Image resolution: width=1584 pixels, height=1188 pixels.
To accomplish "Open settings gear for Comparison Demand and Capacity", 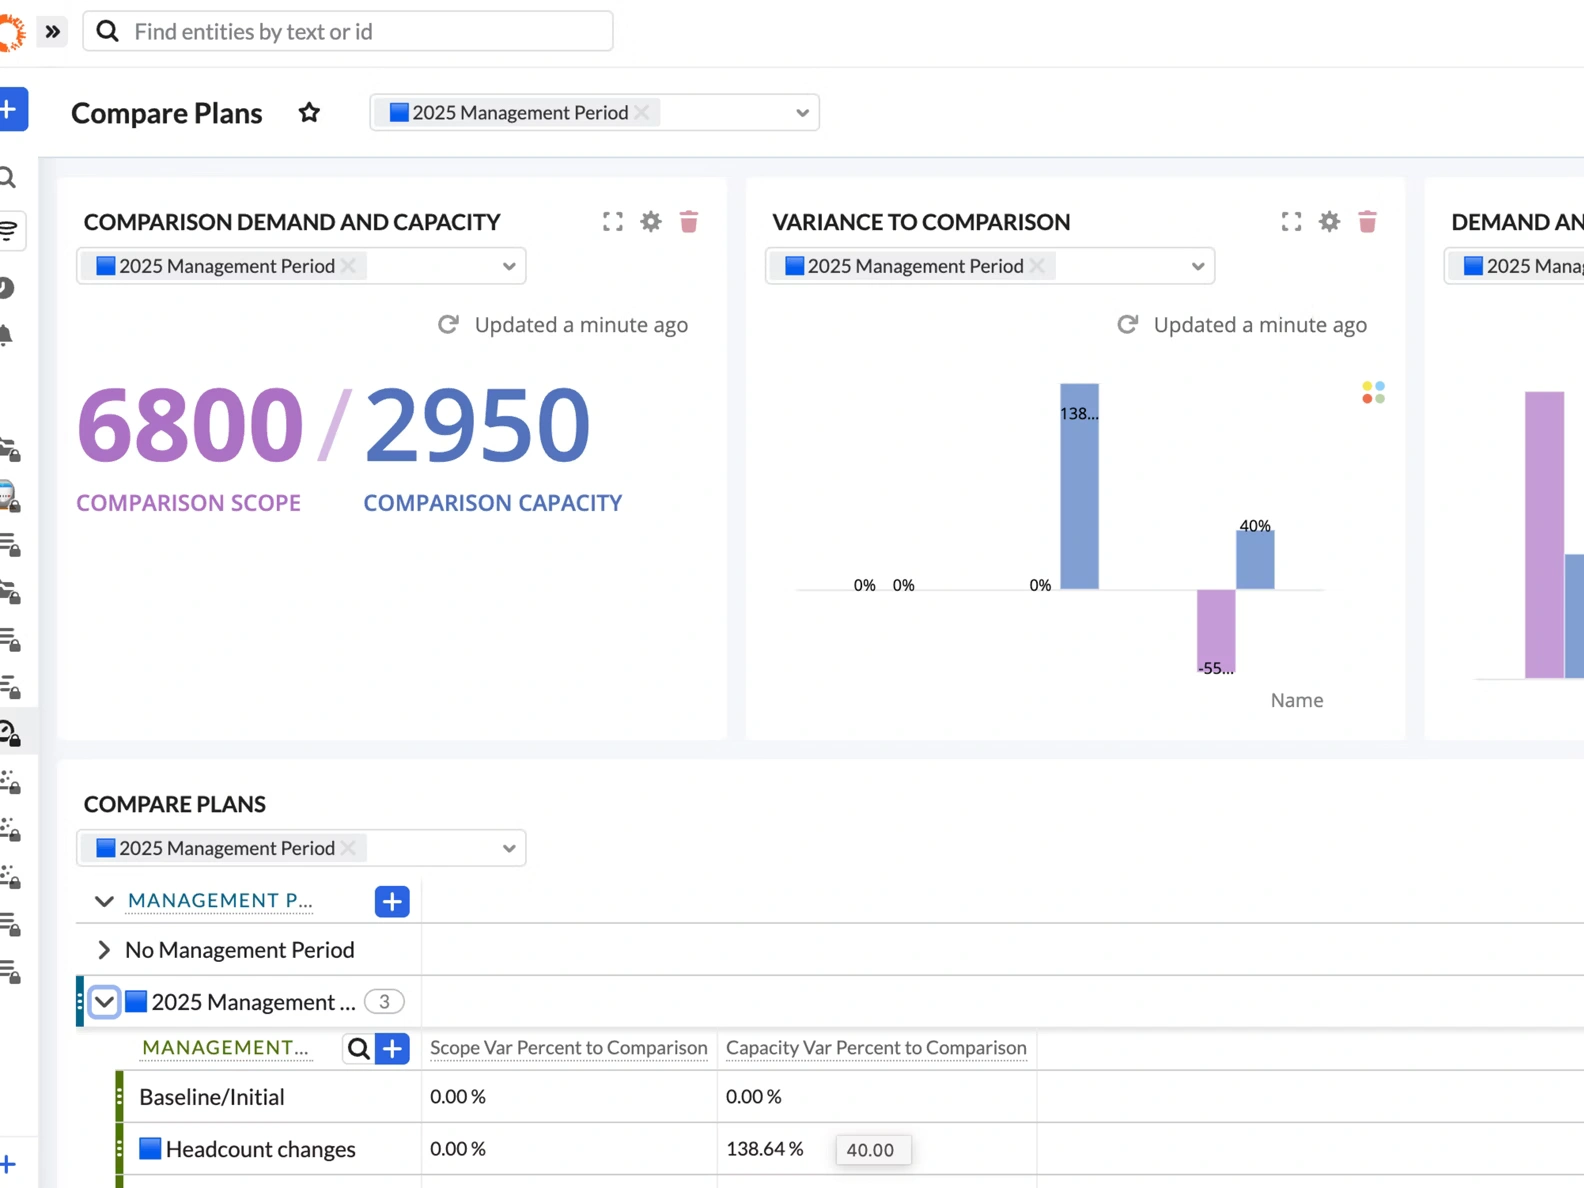I will tap(651, 222).
